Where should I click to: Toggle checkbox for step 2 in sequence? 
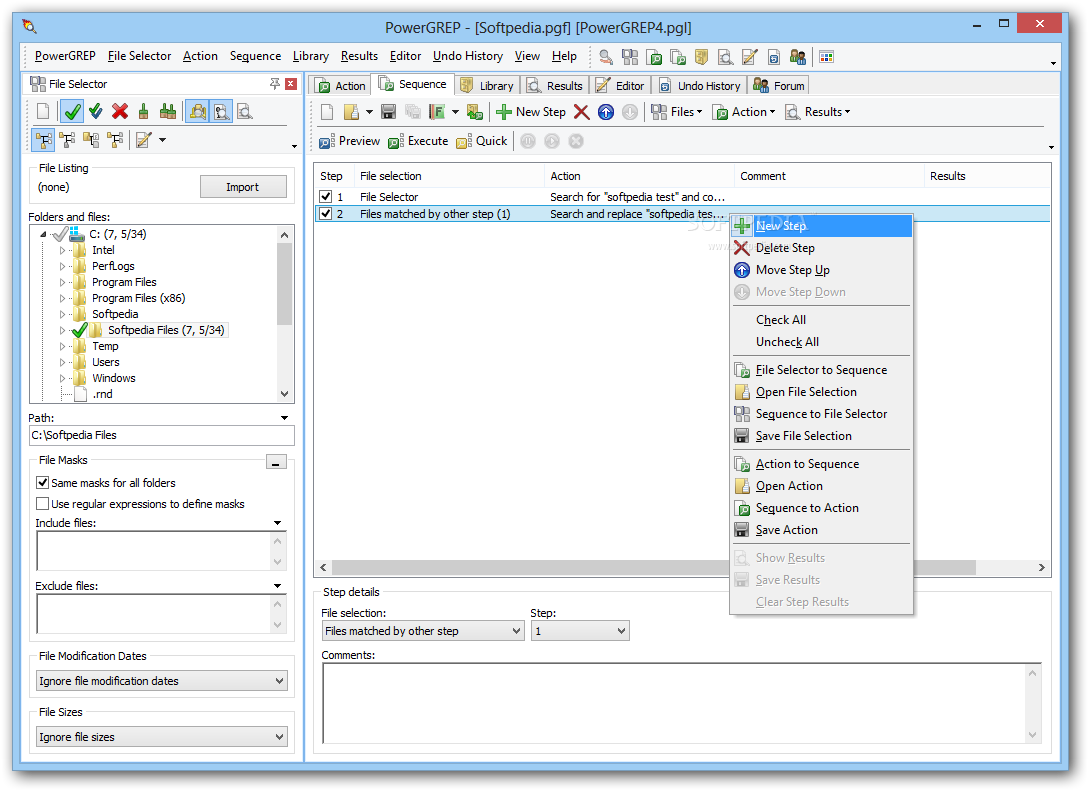click(326, 214)
